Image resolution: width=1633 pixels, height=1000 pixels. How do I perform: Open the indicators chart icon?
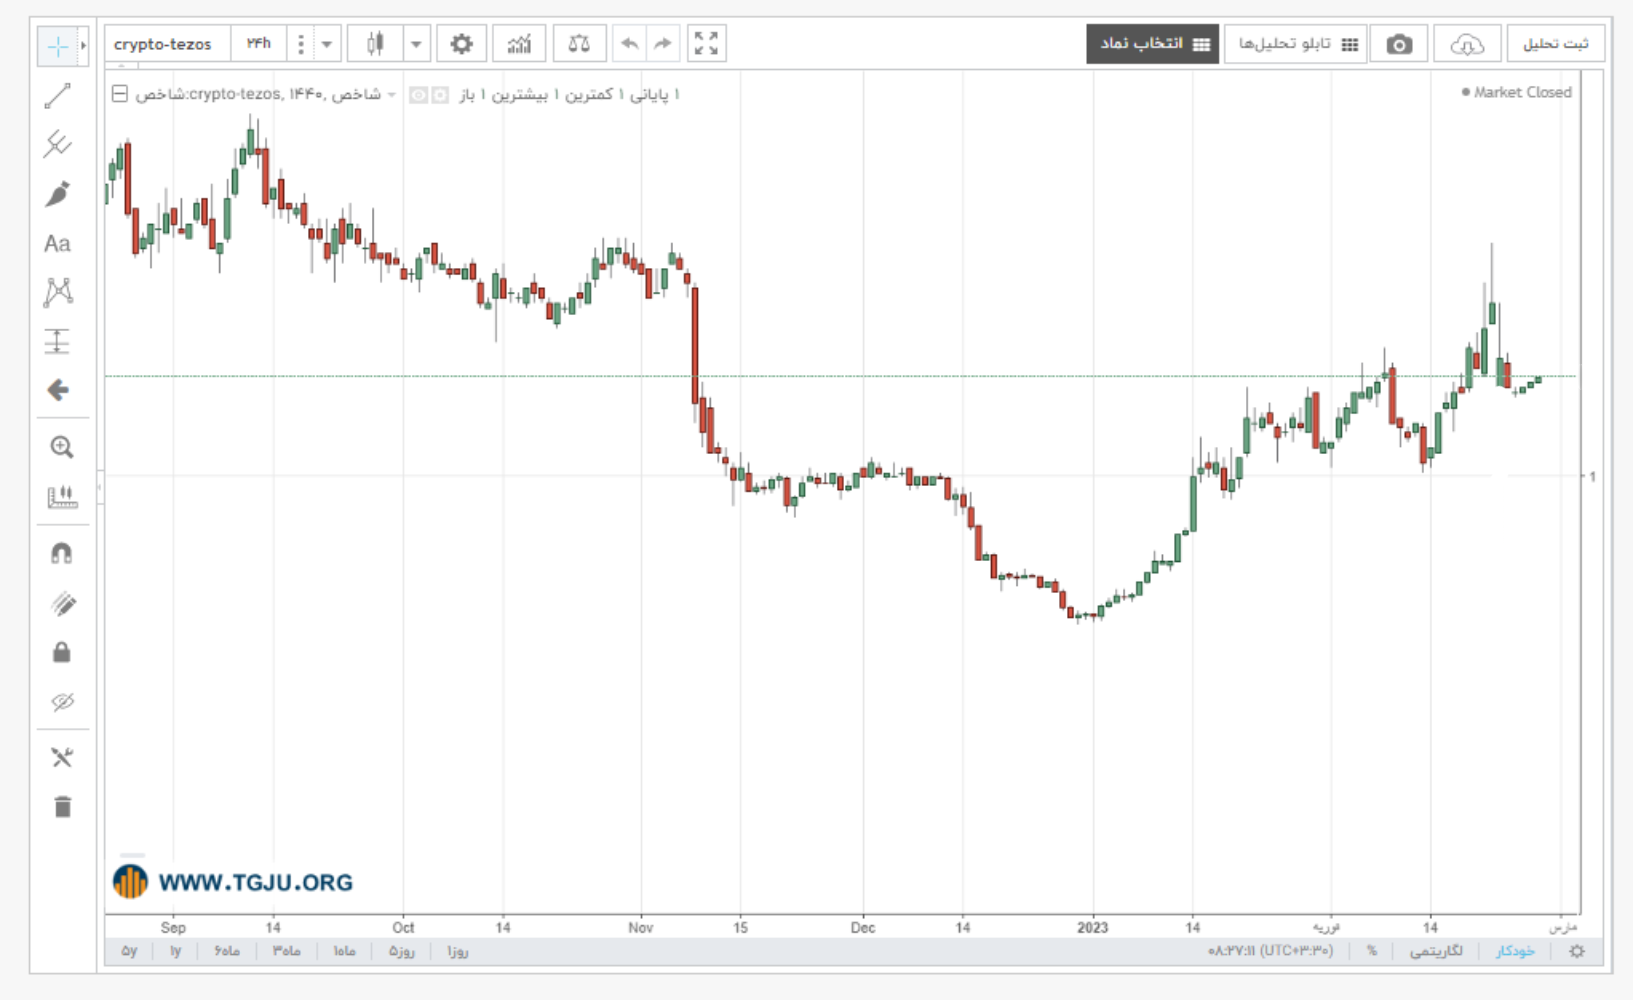519,44
